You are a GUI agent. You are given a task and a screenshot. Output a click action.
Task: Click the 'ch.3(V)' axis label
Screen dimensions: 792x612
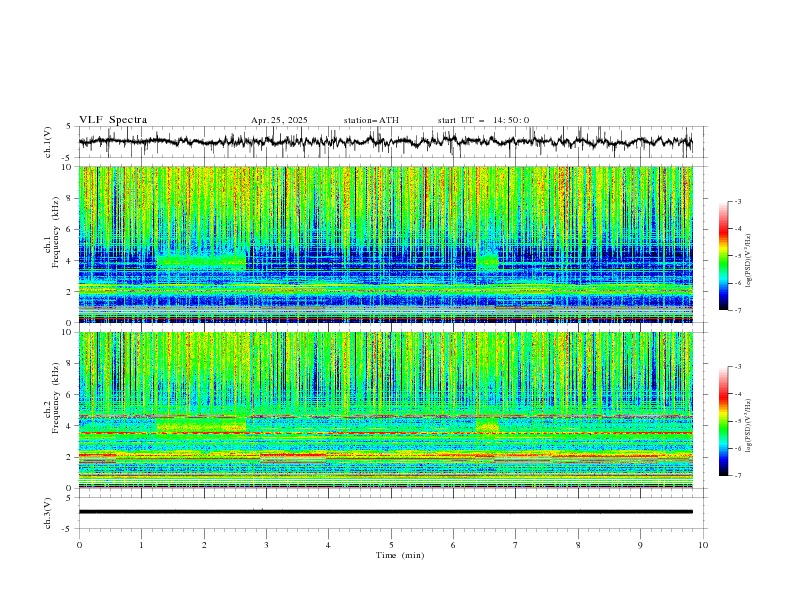(x=48, y=513)
